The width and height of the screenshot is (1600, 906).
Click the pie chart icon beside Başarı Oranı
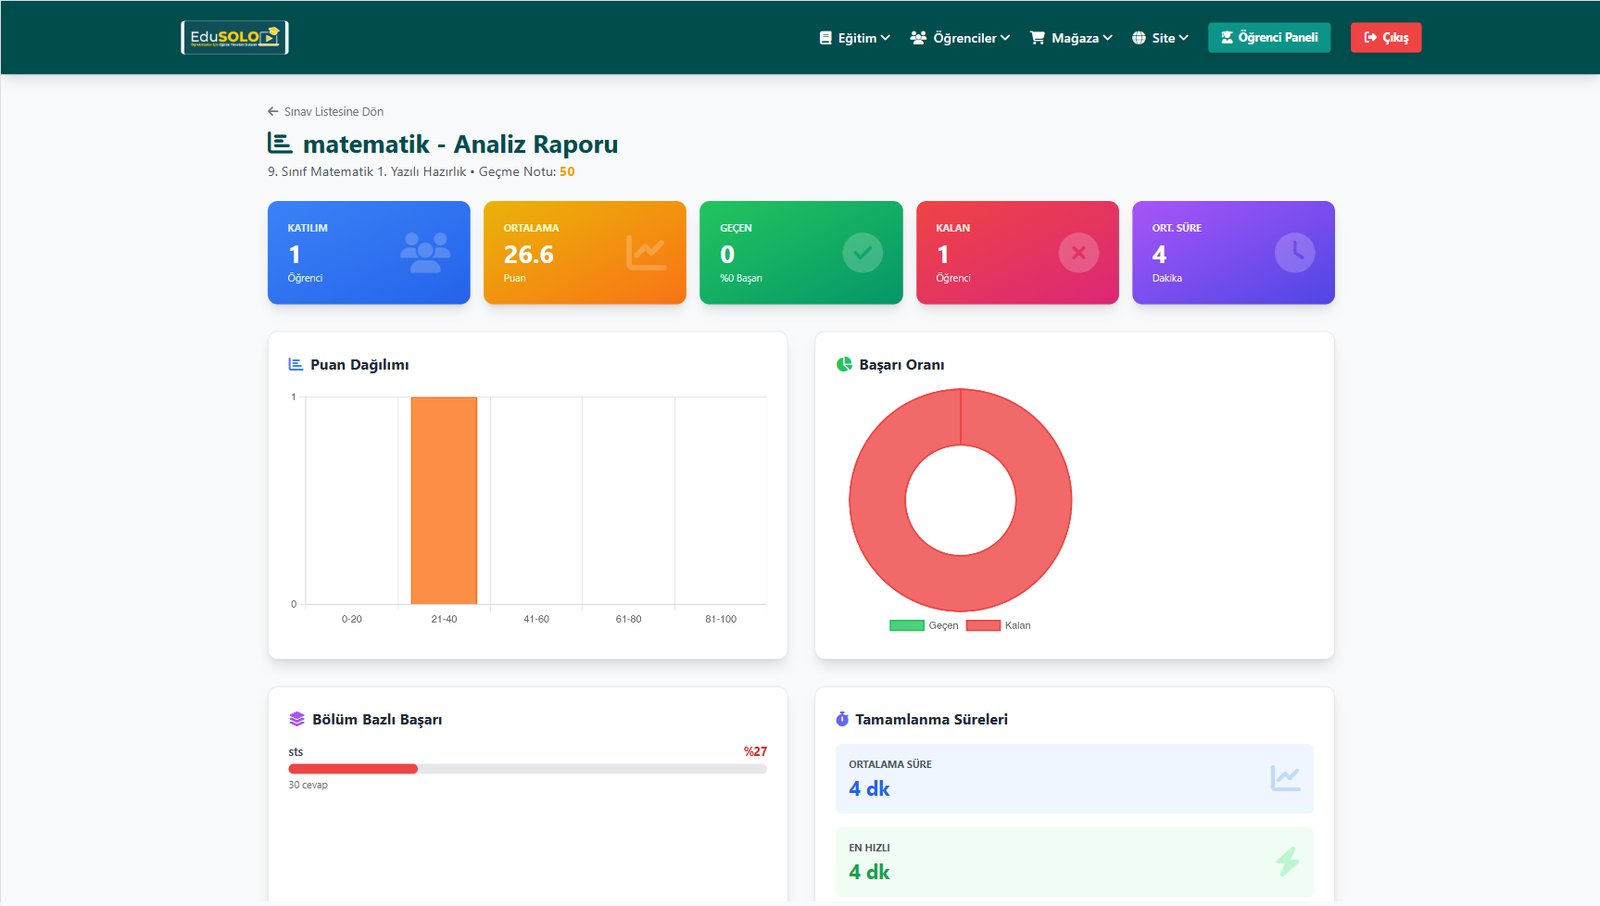coord(844,365)
